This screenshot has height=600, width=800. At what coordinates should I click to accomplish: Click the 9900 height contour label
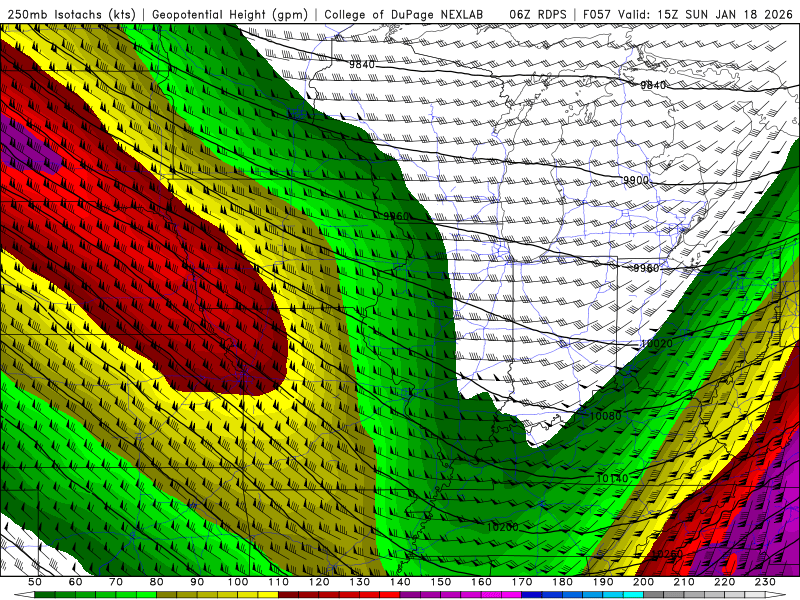point(636,180)
